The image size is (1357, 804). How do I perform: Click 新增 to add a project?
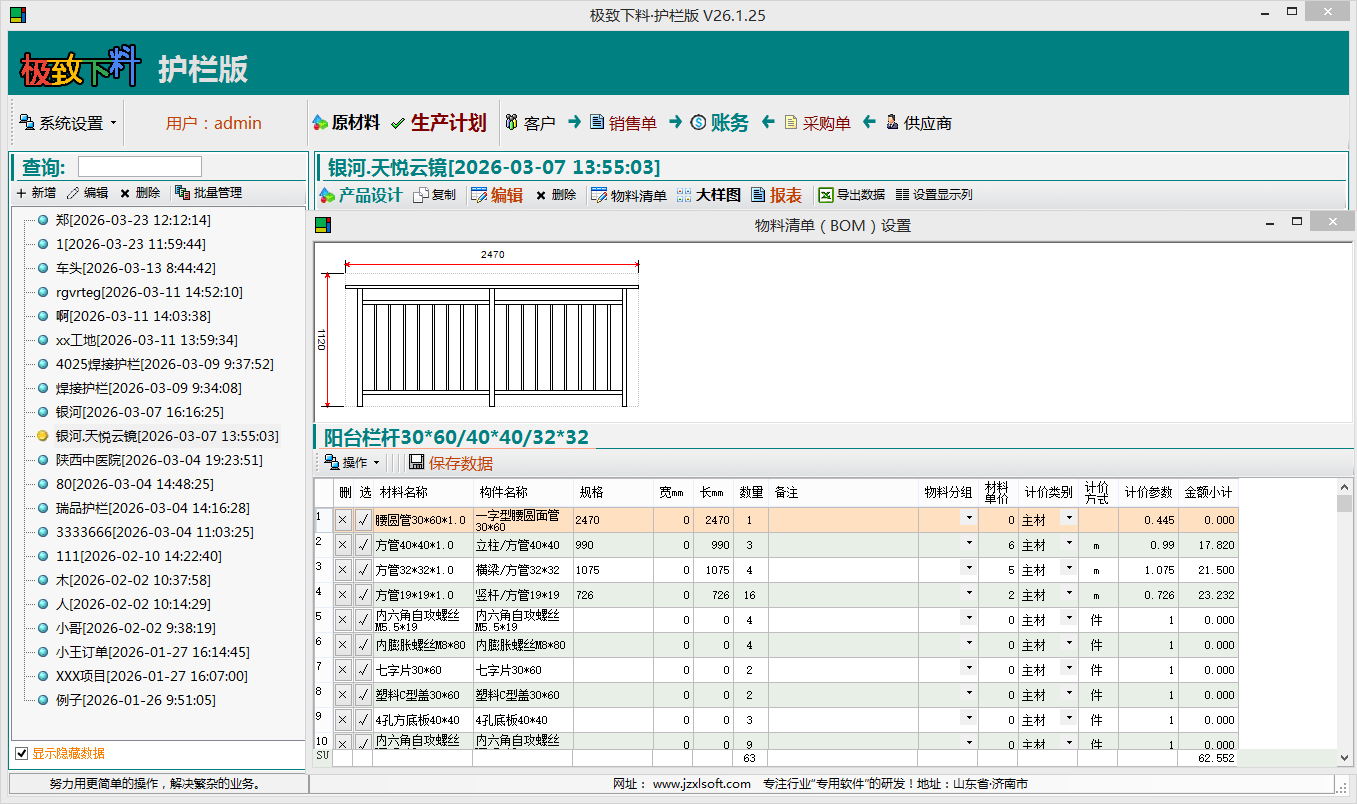click(36, 193)
